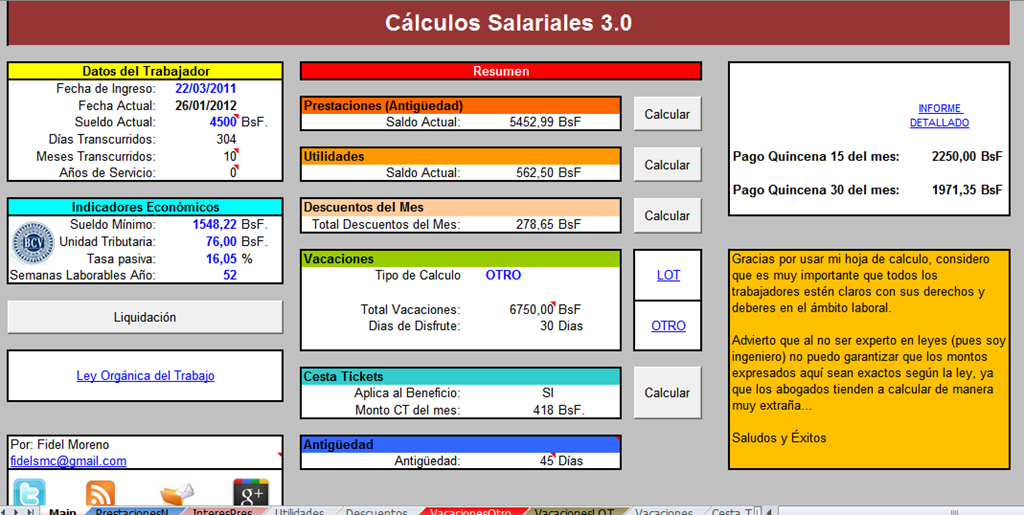Select the LOT vacation calculation link
1024x515 pixels.
point(668,275)
